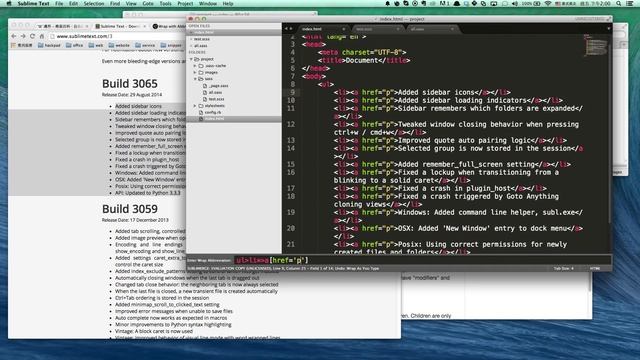
Task: Open the Tools menu
Action: click(x=165, y=3)
